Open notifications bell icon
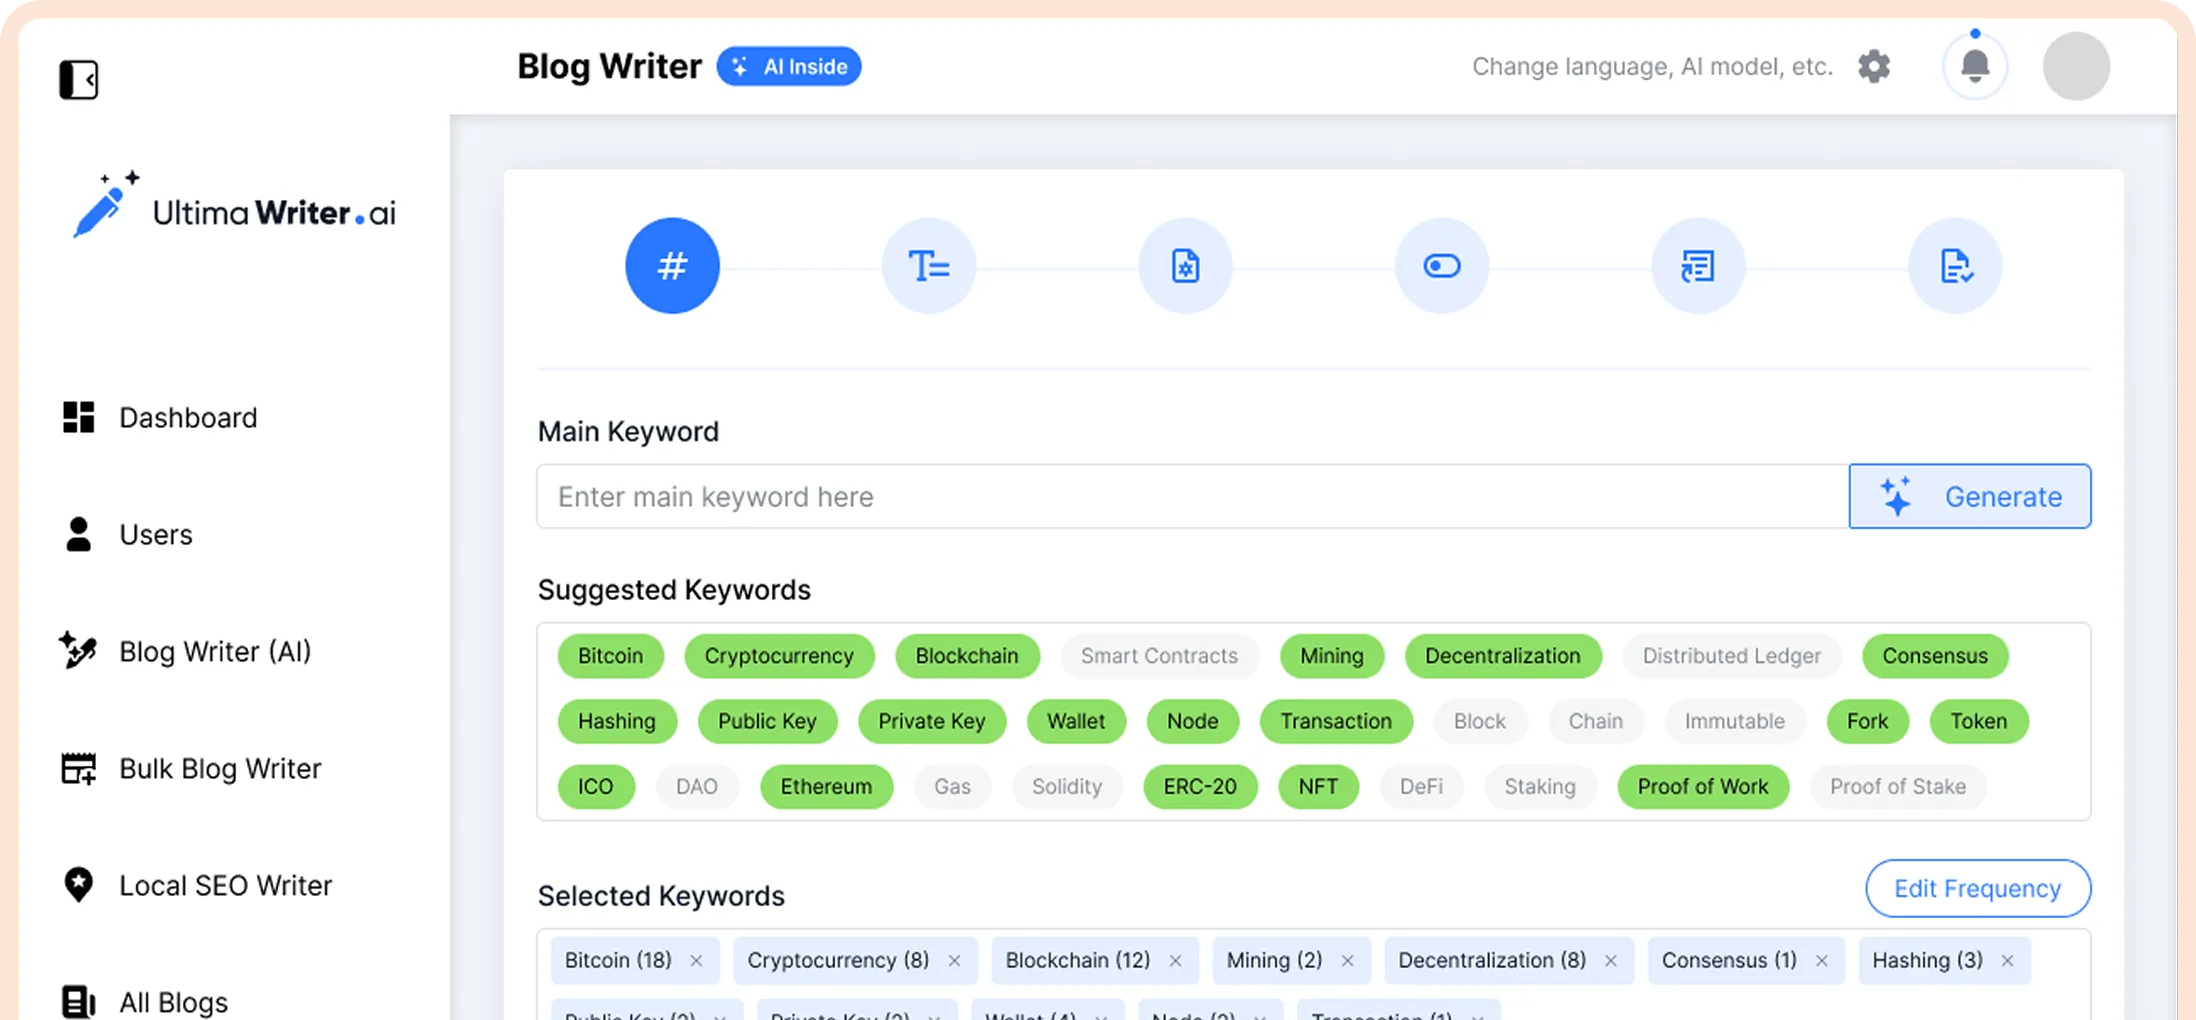The height and width of the screenshot is (1020, 2196). (x=1974, y=67)
